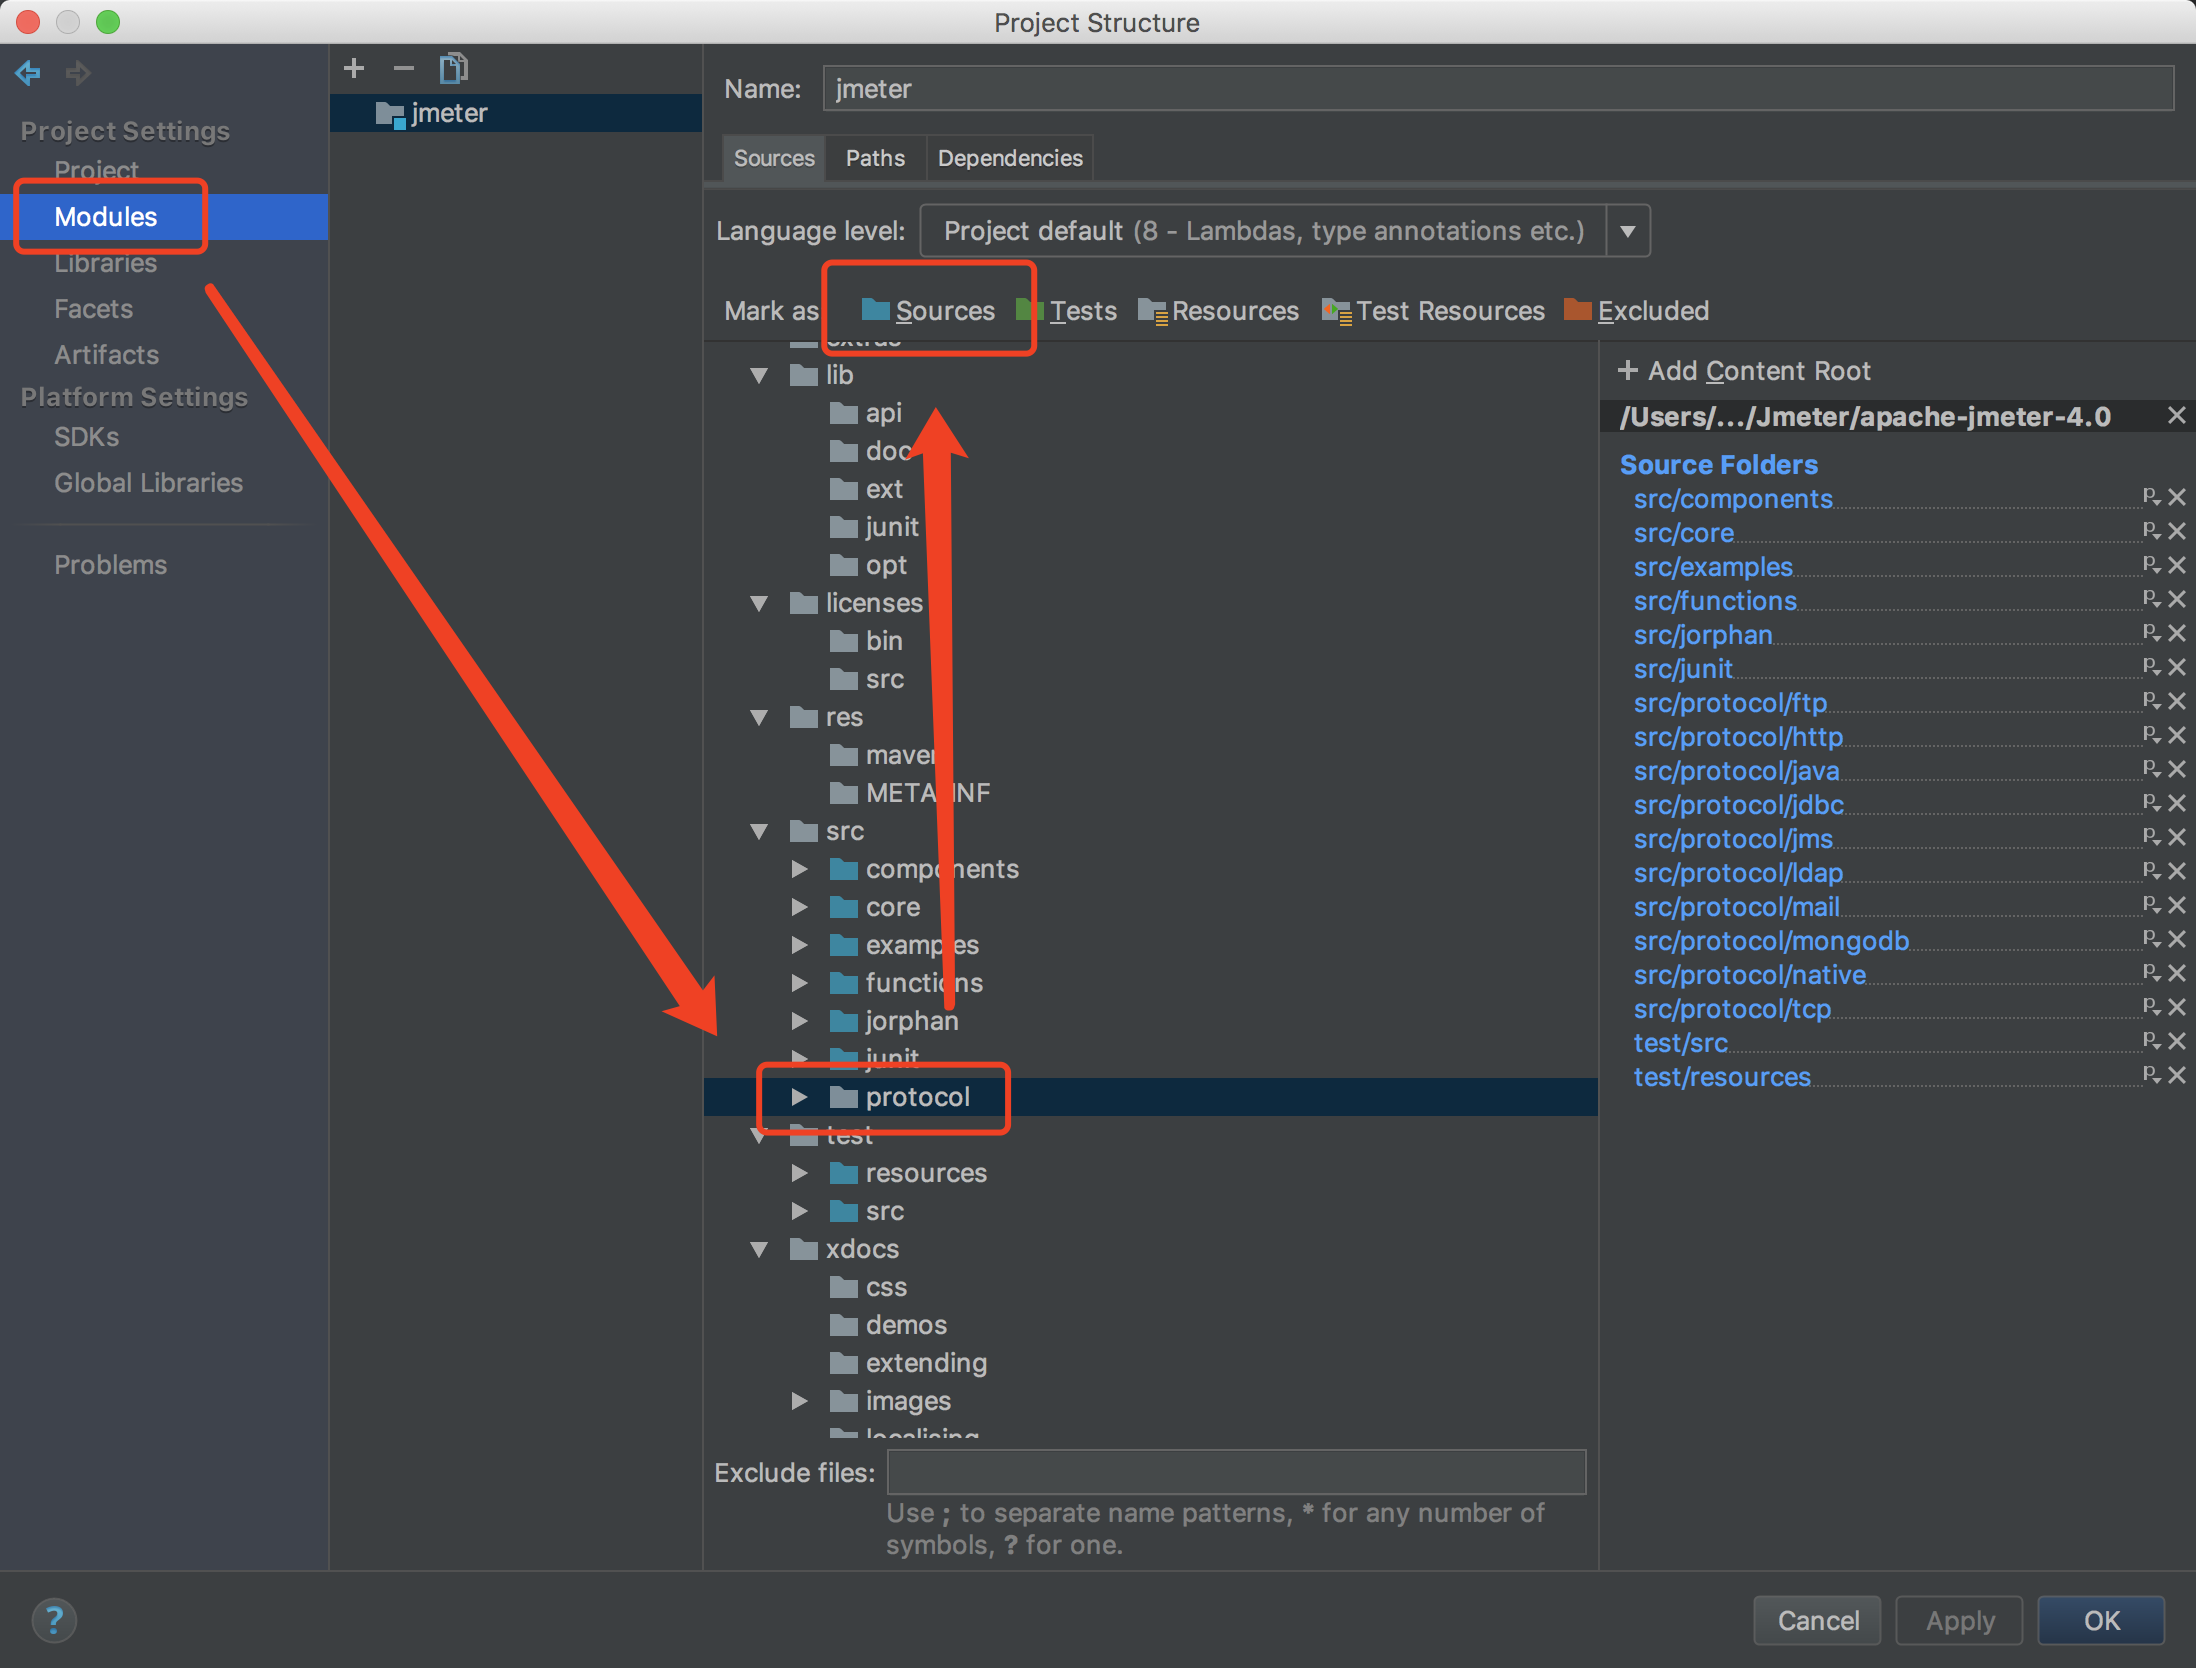Screen dimensions: 2196x1668
Task: Click Add Content Root
Action: click(1744, 371)
